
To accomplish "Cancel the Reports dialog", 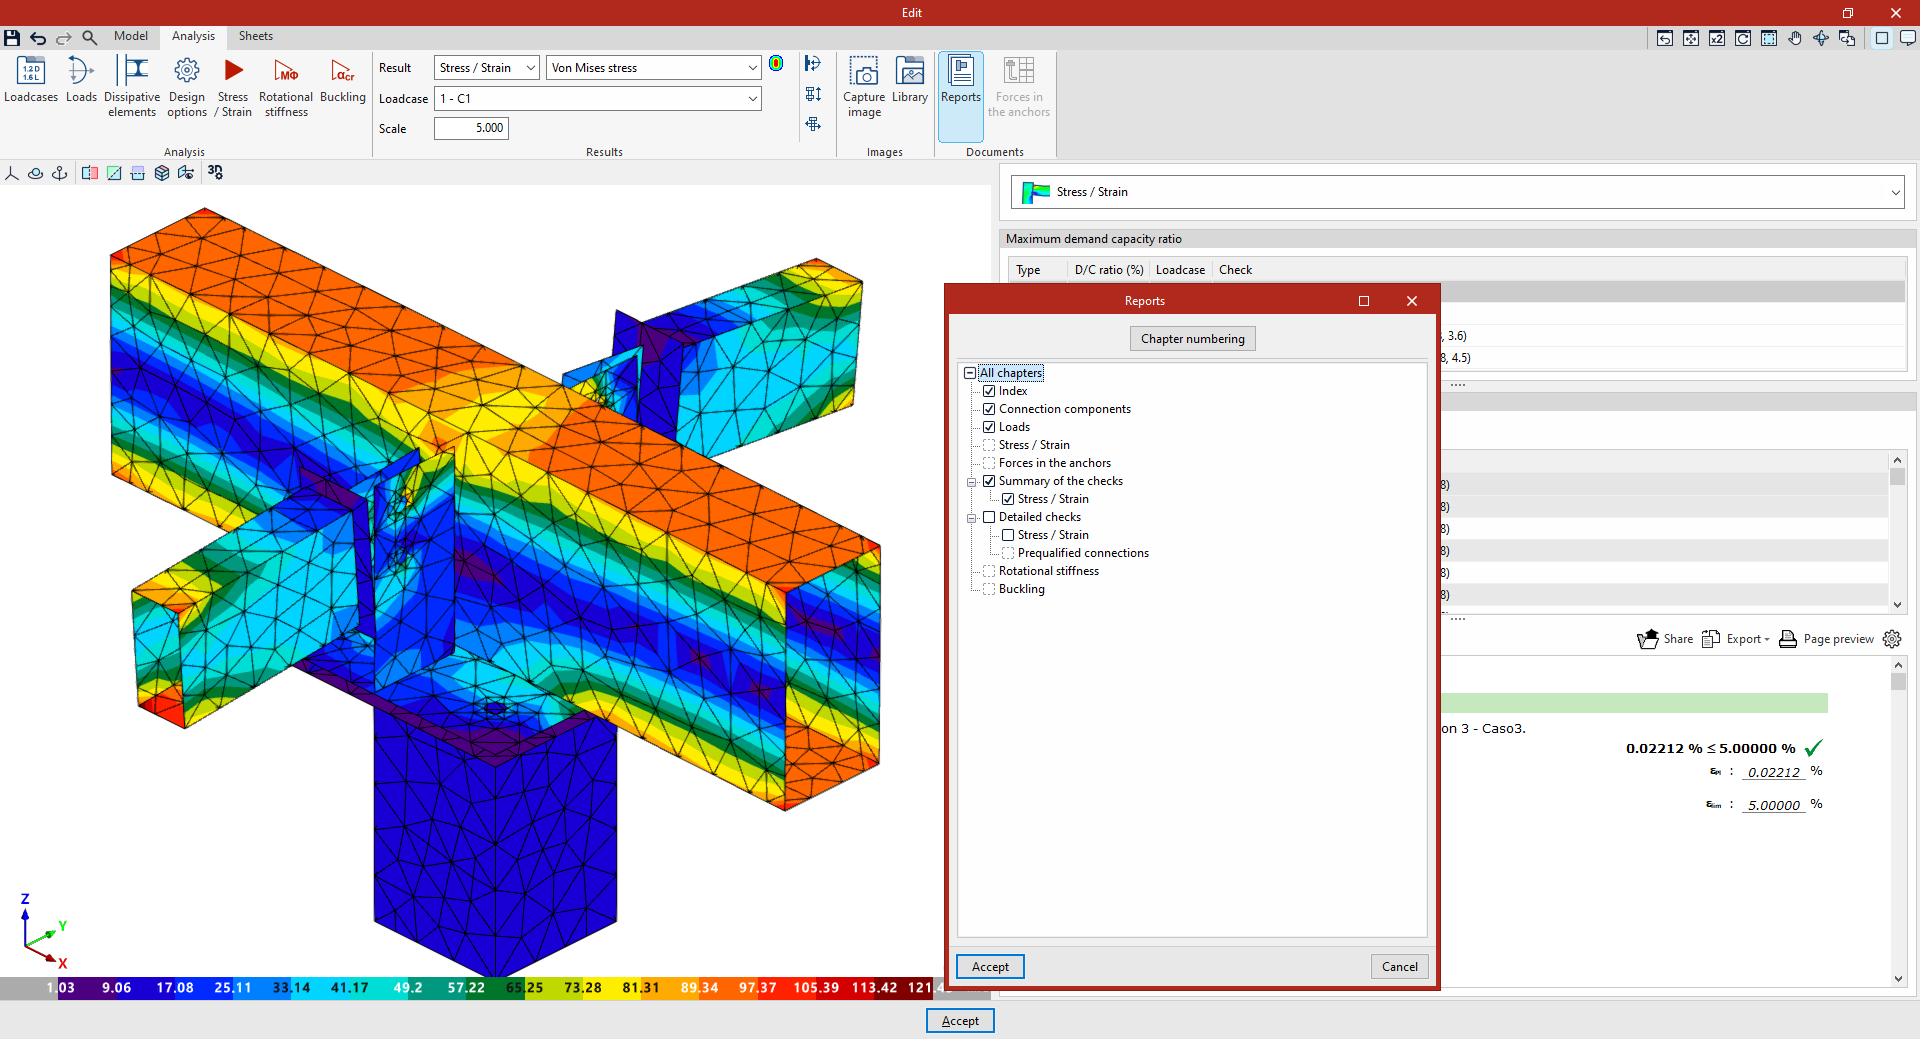I will coord(1400,967).
